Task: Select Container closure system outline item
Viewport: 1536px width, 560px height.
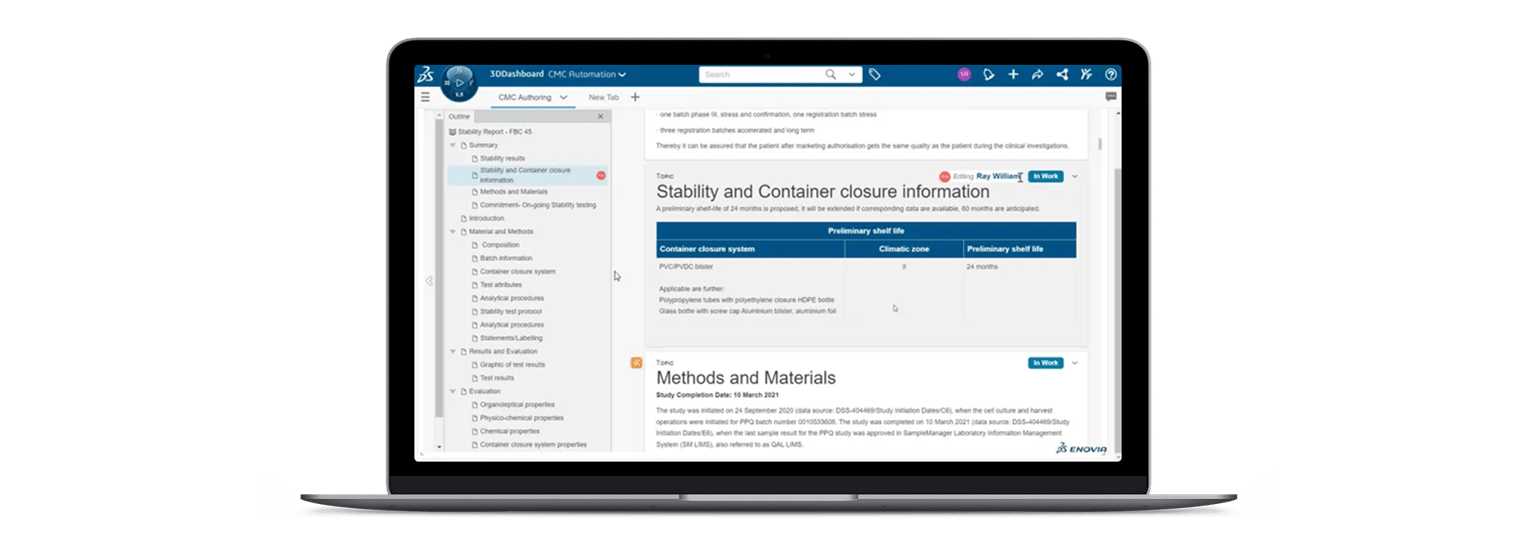Action: (518, 272)
